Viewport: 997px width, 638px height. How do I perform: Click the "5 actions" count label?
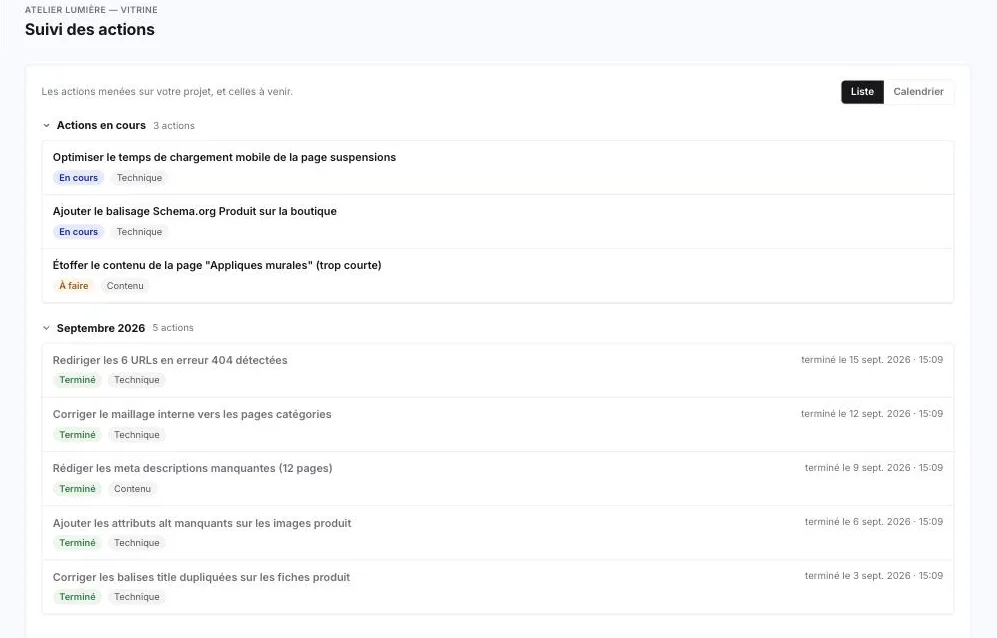pos(173,328)
